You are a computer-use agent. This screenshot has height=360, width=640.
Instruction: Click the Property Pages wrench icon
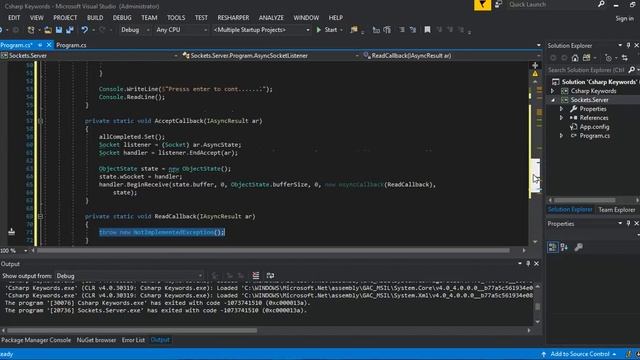[x=578, y=247]
